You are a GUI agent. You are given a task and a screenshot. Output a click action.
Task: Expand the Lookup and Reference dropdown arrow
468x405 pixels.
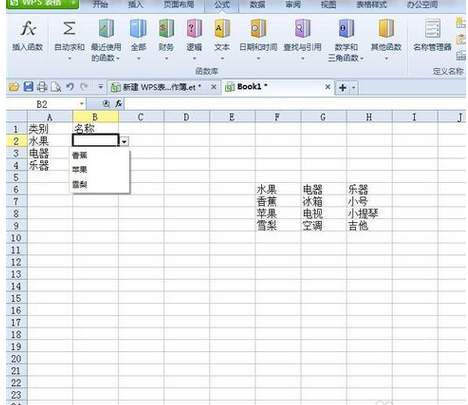[x=302, y=59]
